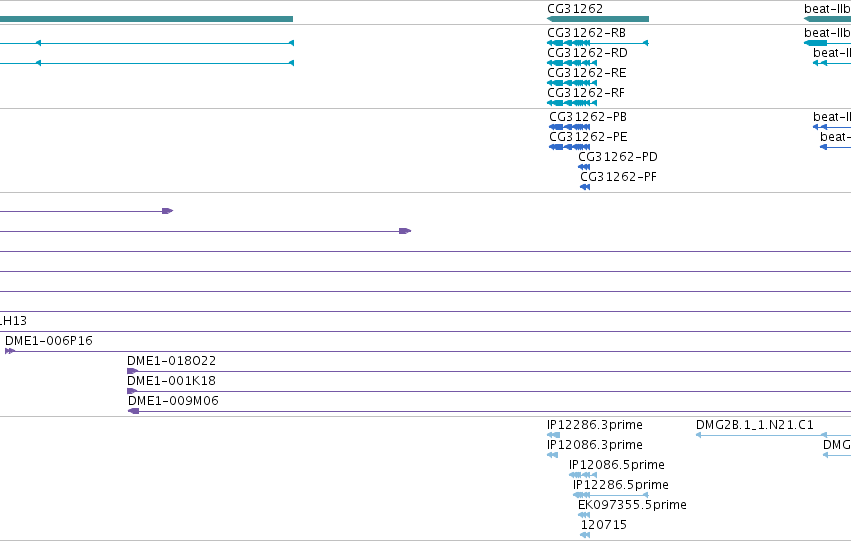The width and height of the screenshot is (851, 541).
Task: Select protein CG31262-PD
Action: 618,157
